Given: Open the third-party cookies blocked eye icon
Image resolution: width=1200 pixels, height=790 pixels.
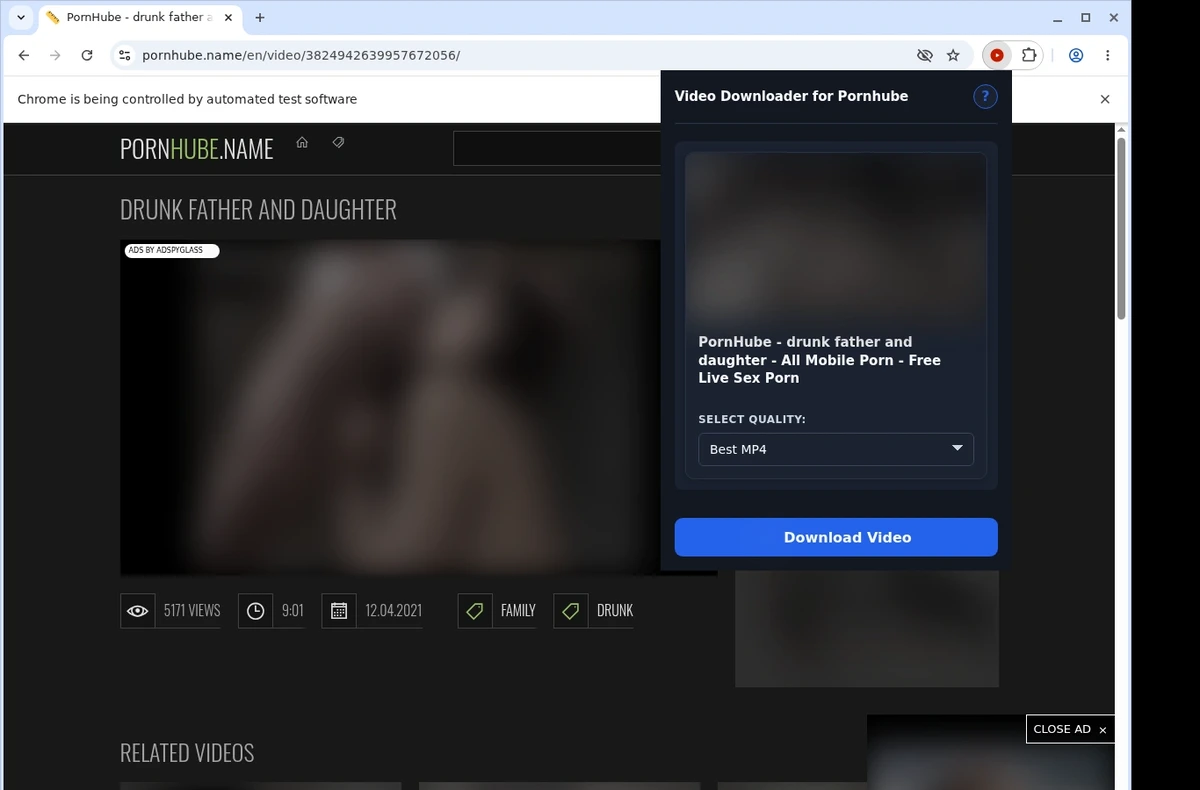Looking at the screenshot, I should point(925,56).
